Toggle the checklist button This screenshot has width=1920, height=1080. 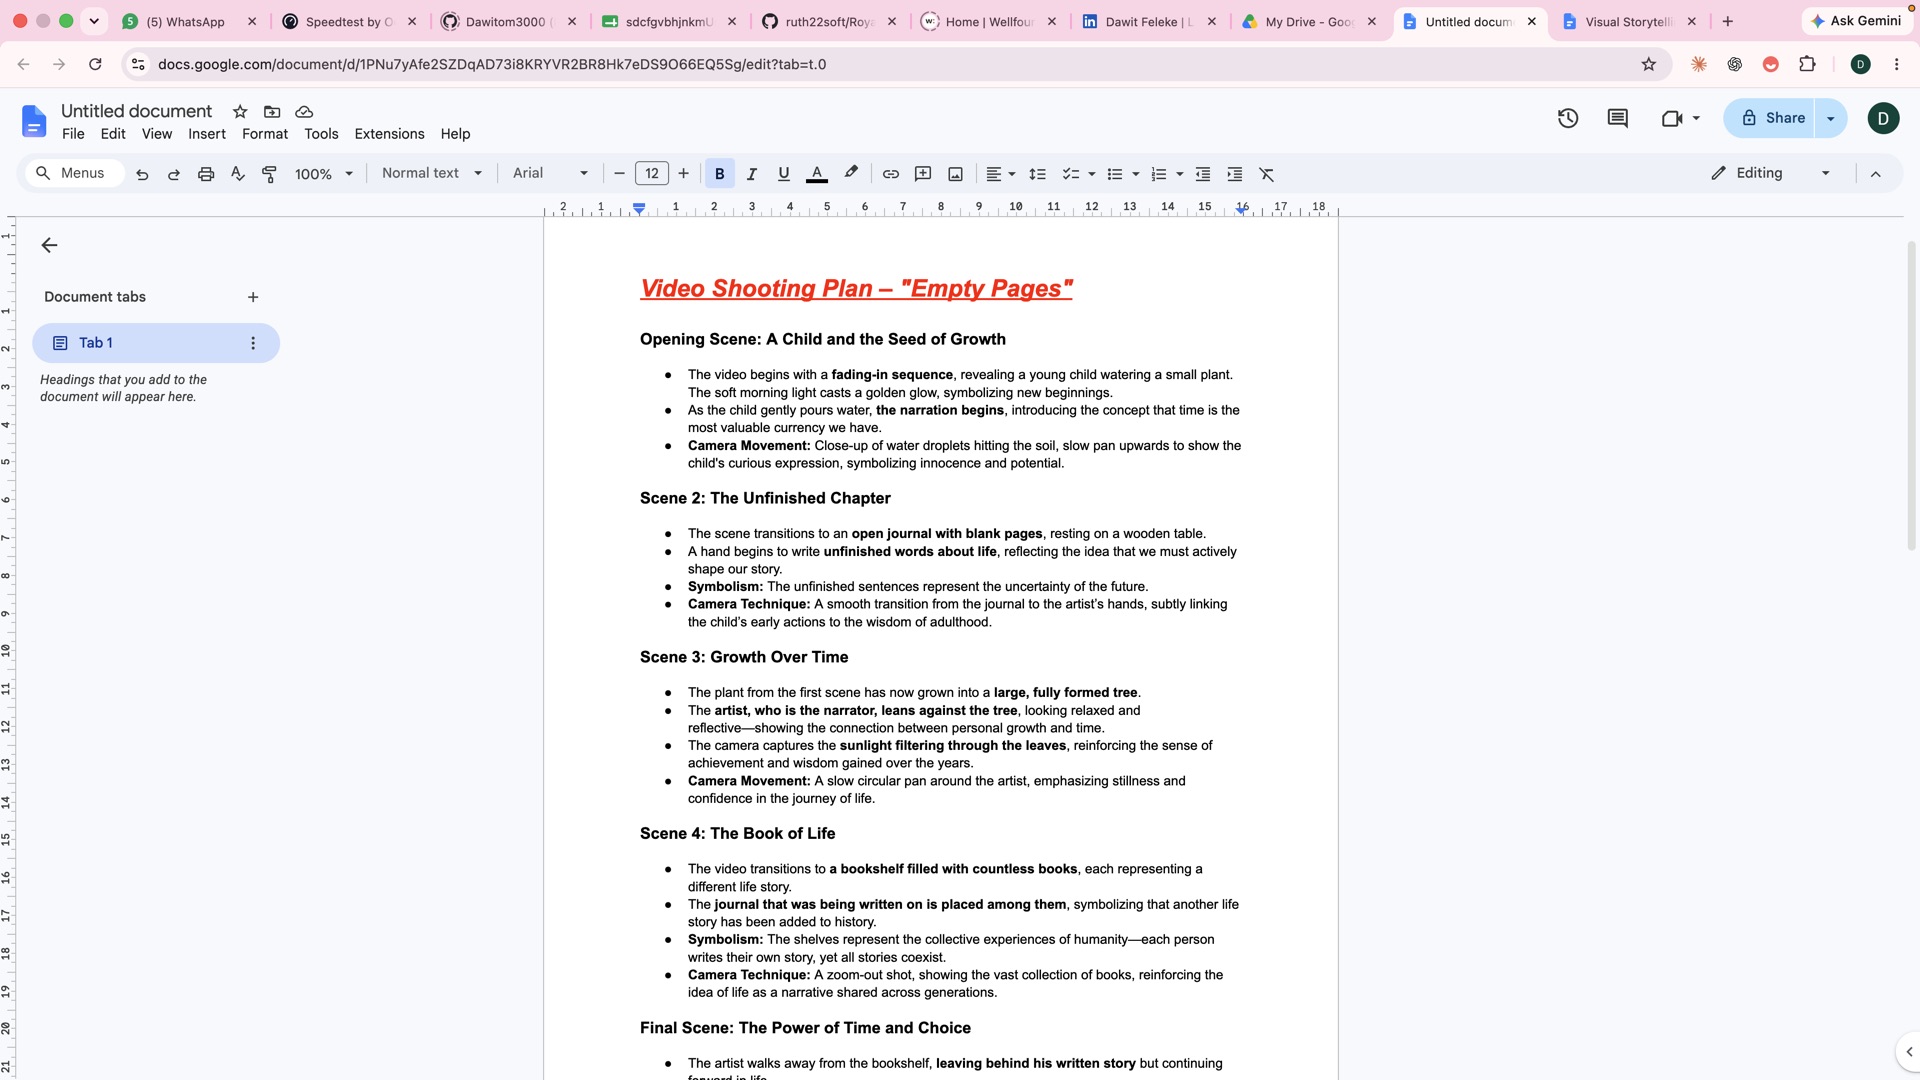[x=1070, y=174]
